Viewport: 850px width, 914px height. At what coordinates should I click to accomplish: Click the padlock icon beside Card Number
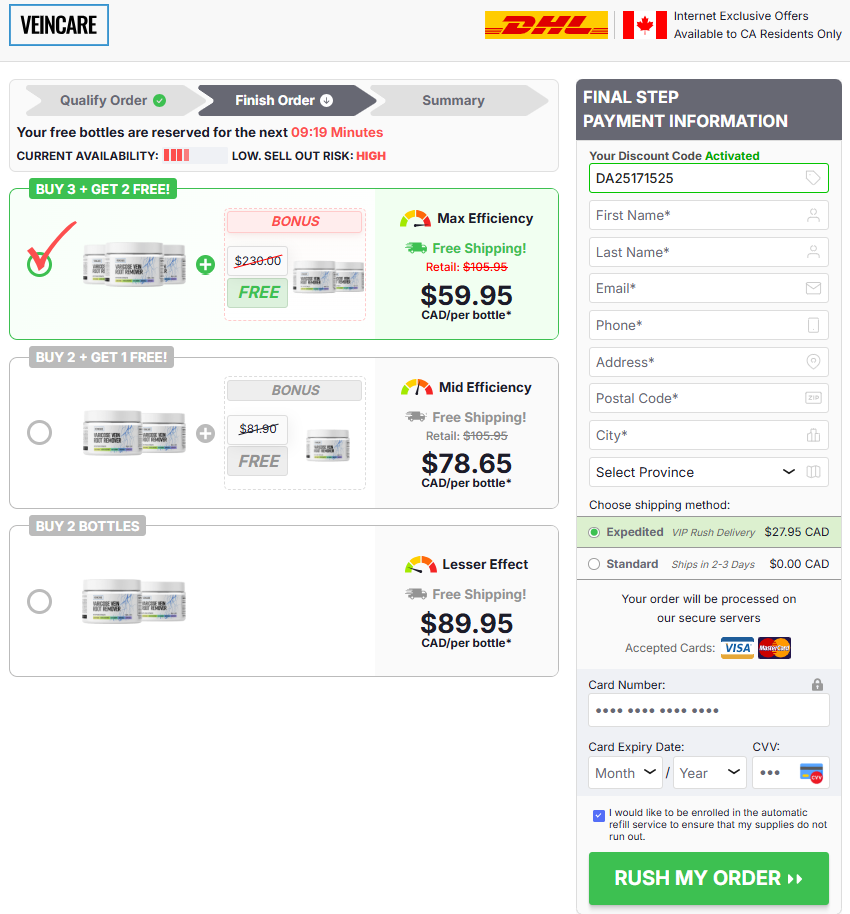(x=817, y=685)
